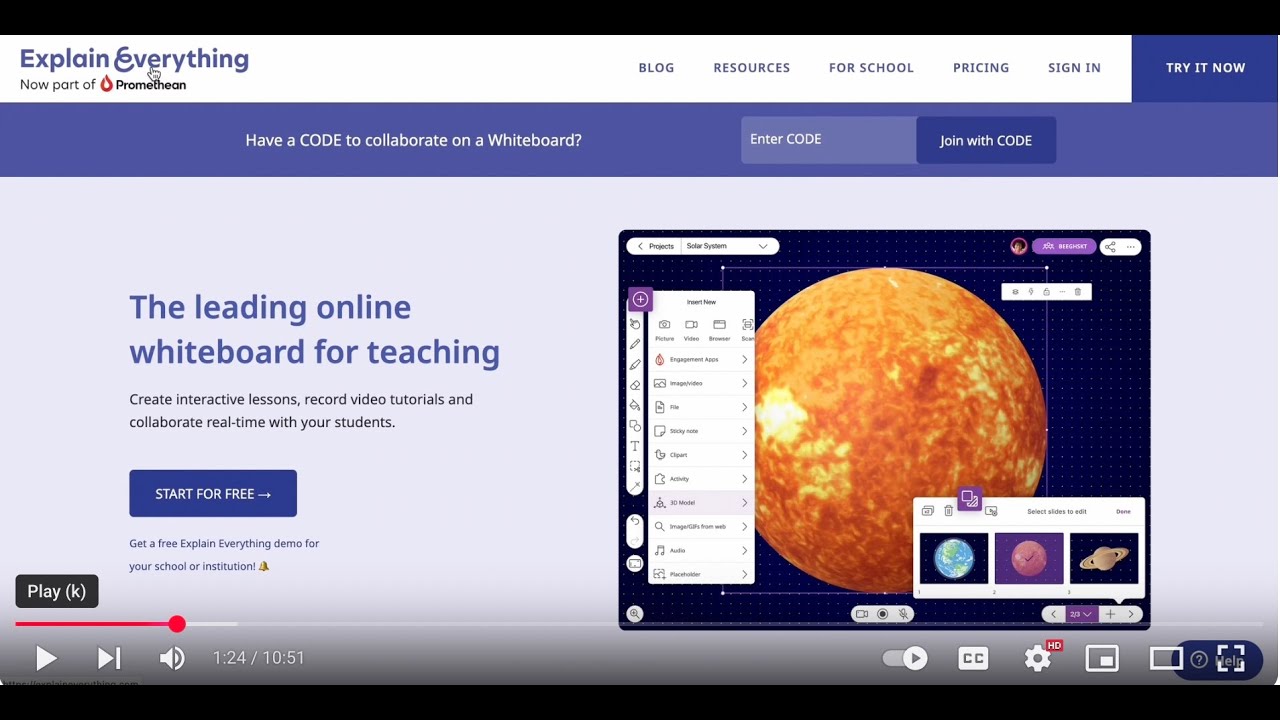Mute the video volume
1280x720 pixels.
pyautogui.click(x=172, y=658)
